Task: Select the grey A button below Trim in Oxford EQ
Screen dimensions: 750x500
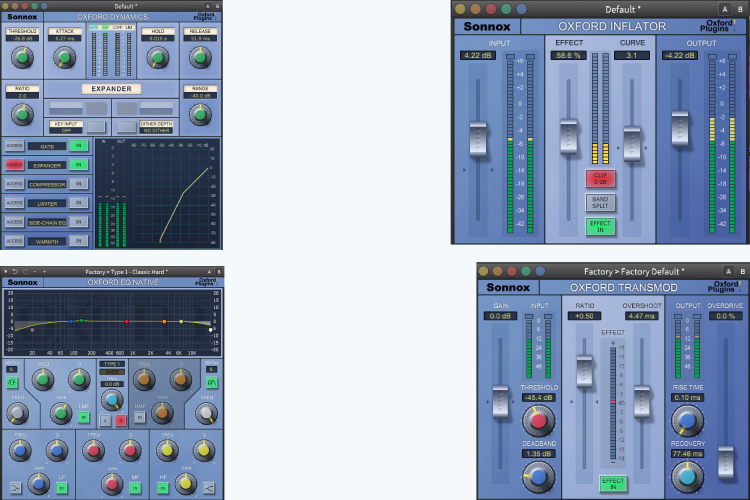Action: pyautogui.click(x=105, y=420)
